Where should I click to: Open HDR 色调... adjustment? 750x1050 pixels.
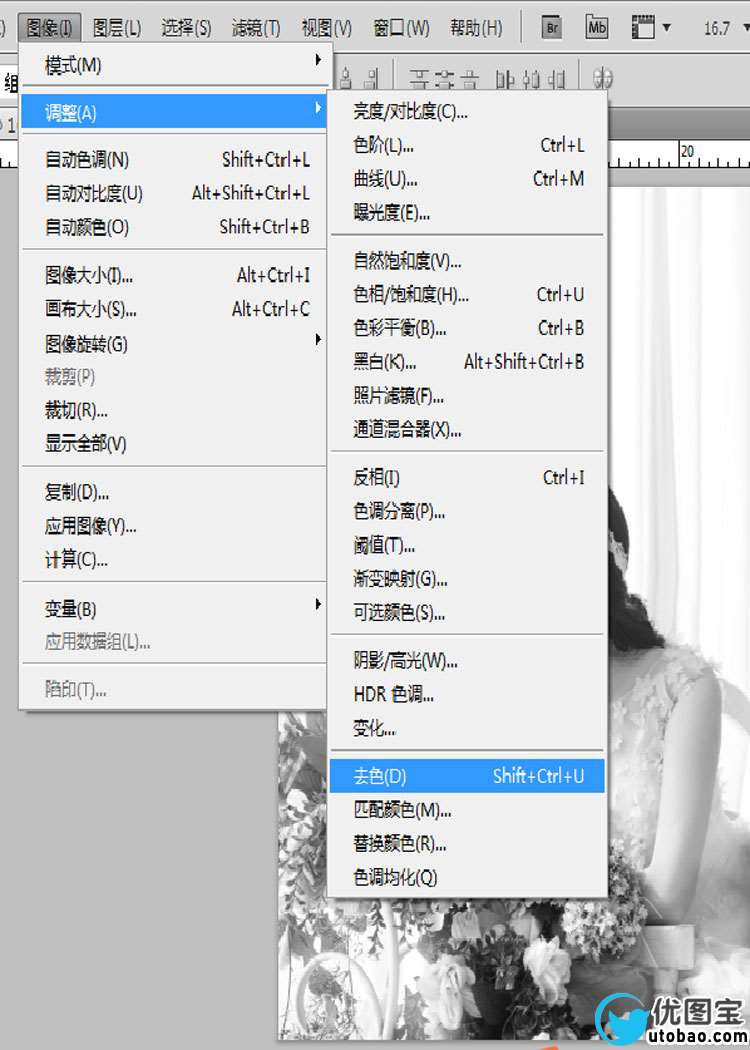point(467,694)
